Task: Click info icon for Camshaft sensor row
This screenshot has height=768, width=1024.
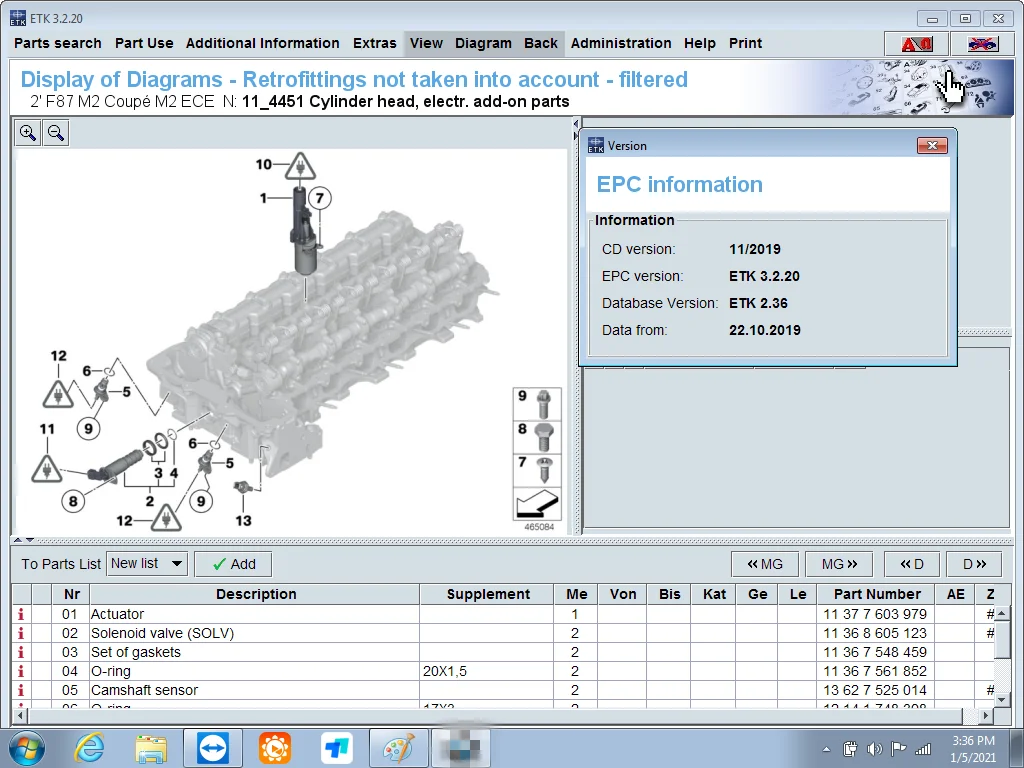Action: 21,690
